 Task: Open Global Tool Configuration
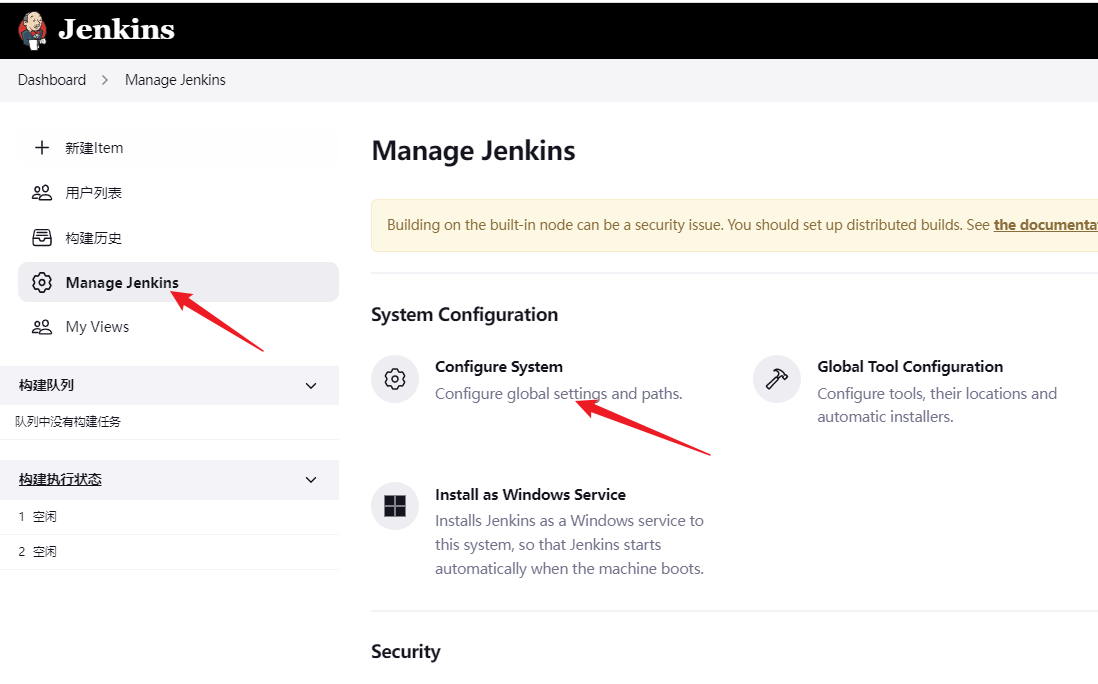pyautogui.click(x=910, y=367)
